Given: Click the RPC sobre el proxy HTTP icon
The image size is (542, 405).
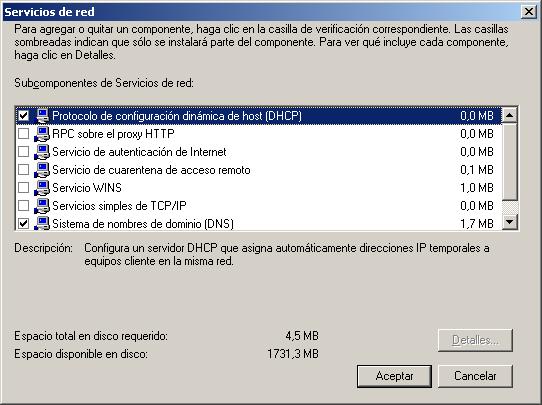Looking at the screenshot, I should pos(42,134).
